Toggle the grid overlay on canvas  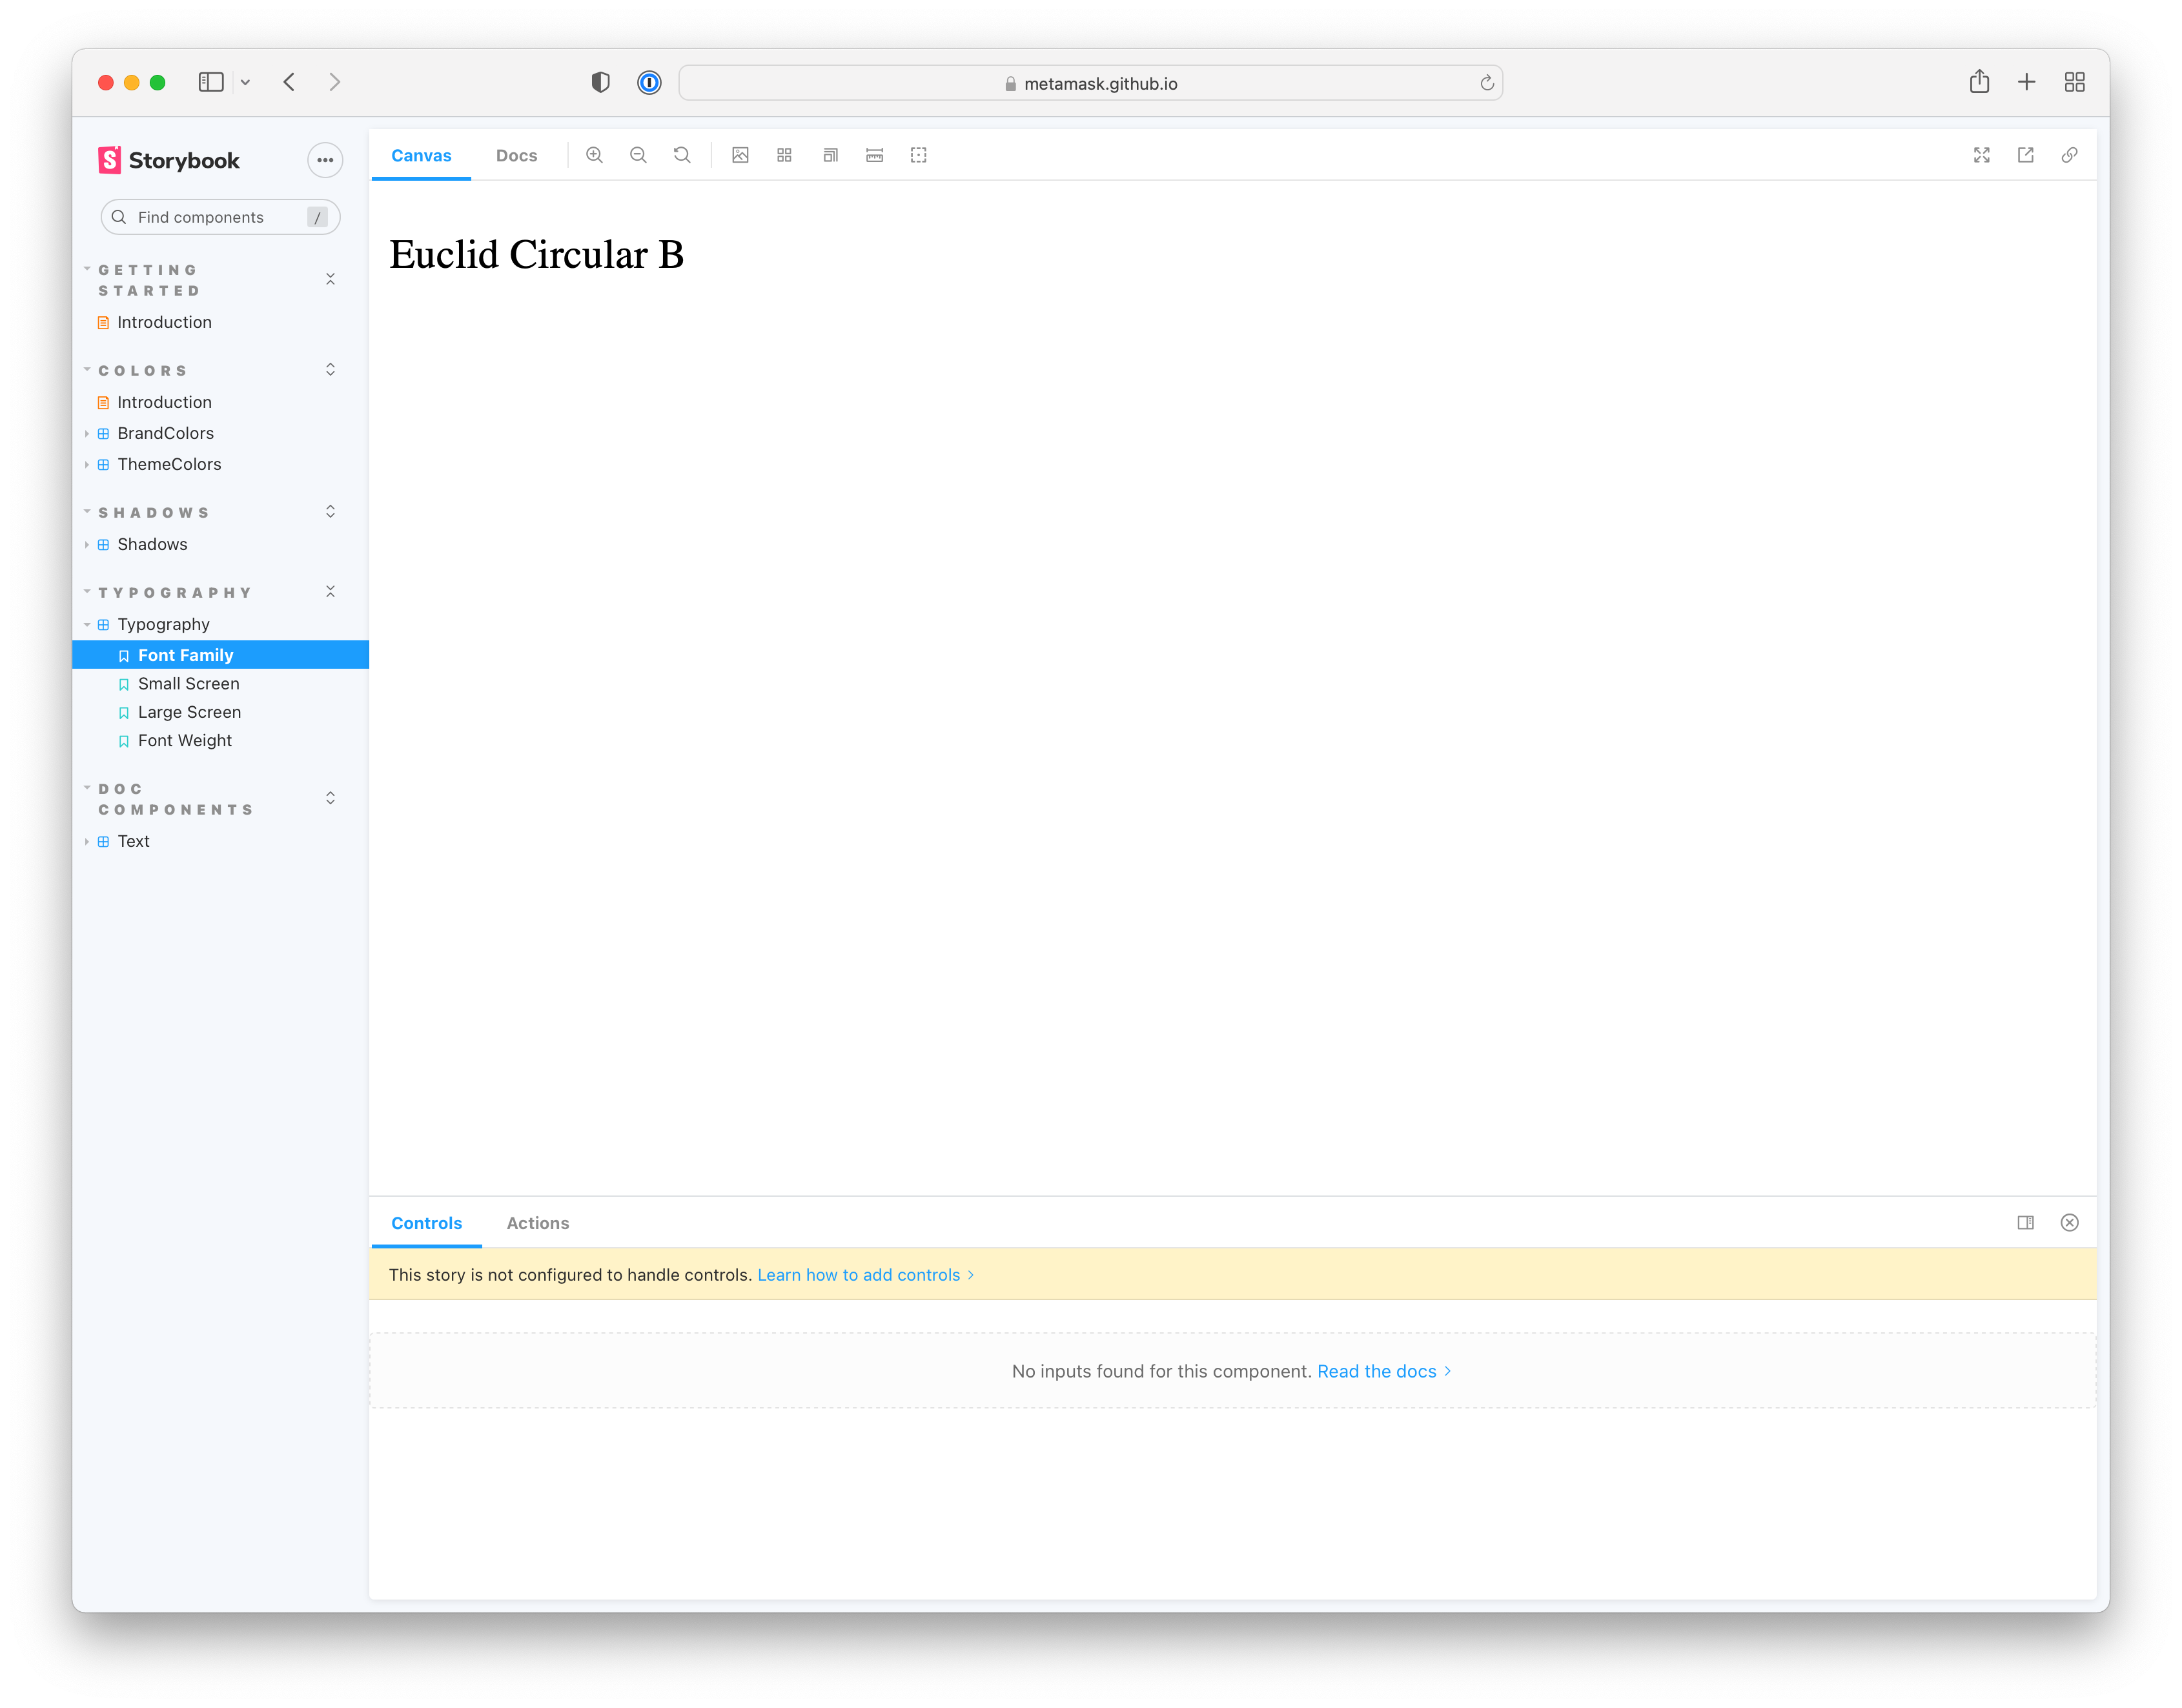(x=784, y=155)
